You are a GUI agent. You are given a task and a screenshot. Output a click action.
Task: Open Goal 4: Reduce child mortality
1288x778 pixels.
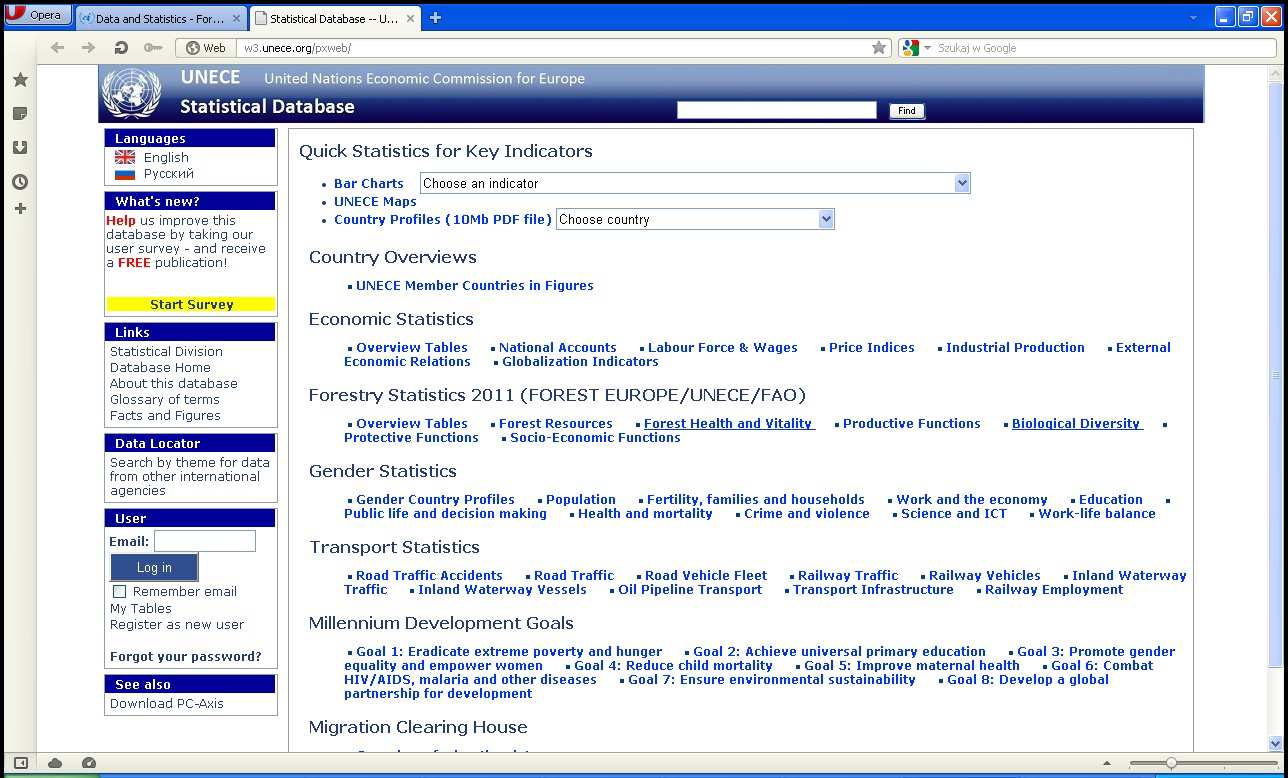(673, 665)
